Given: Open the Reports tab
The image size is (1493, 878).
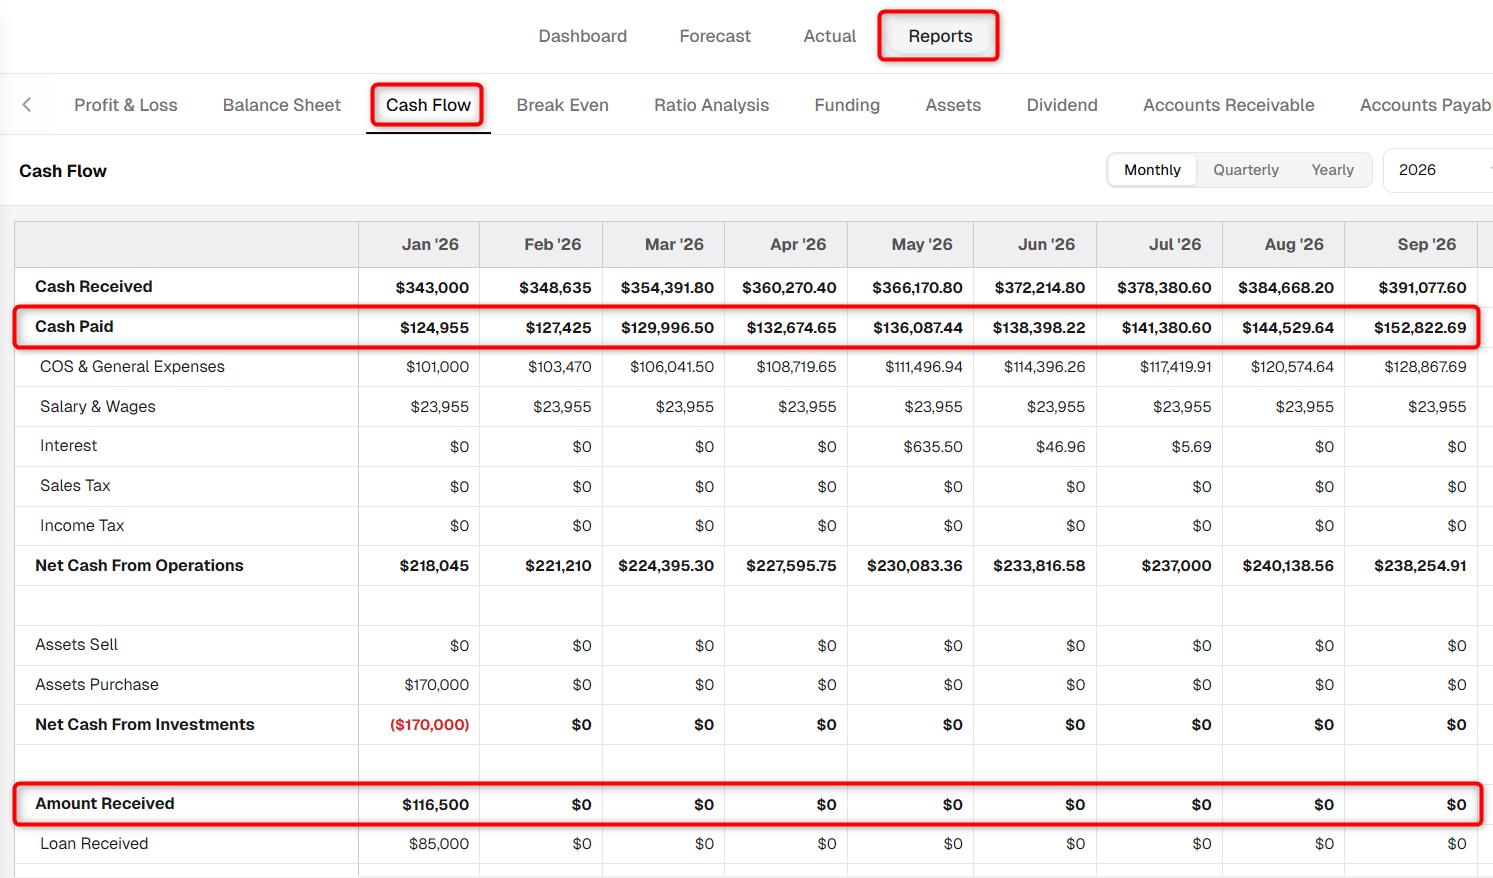Looking at the screenshot, I should pos(940,36).
